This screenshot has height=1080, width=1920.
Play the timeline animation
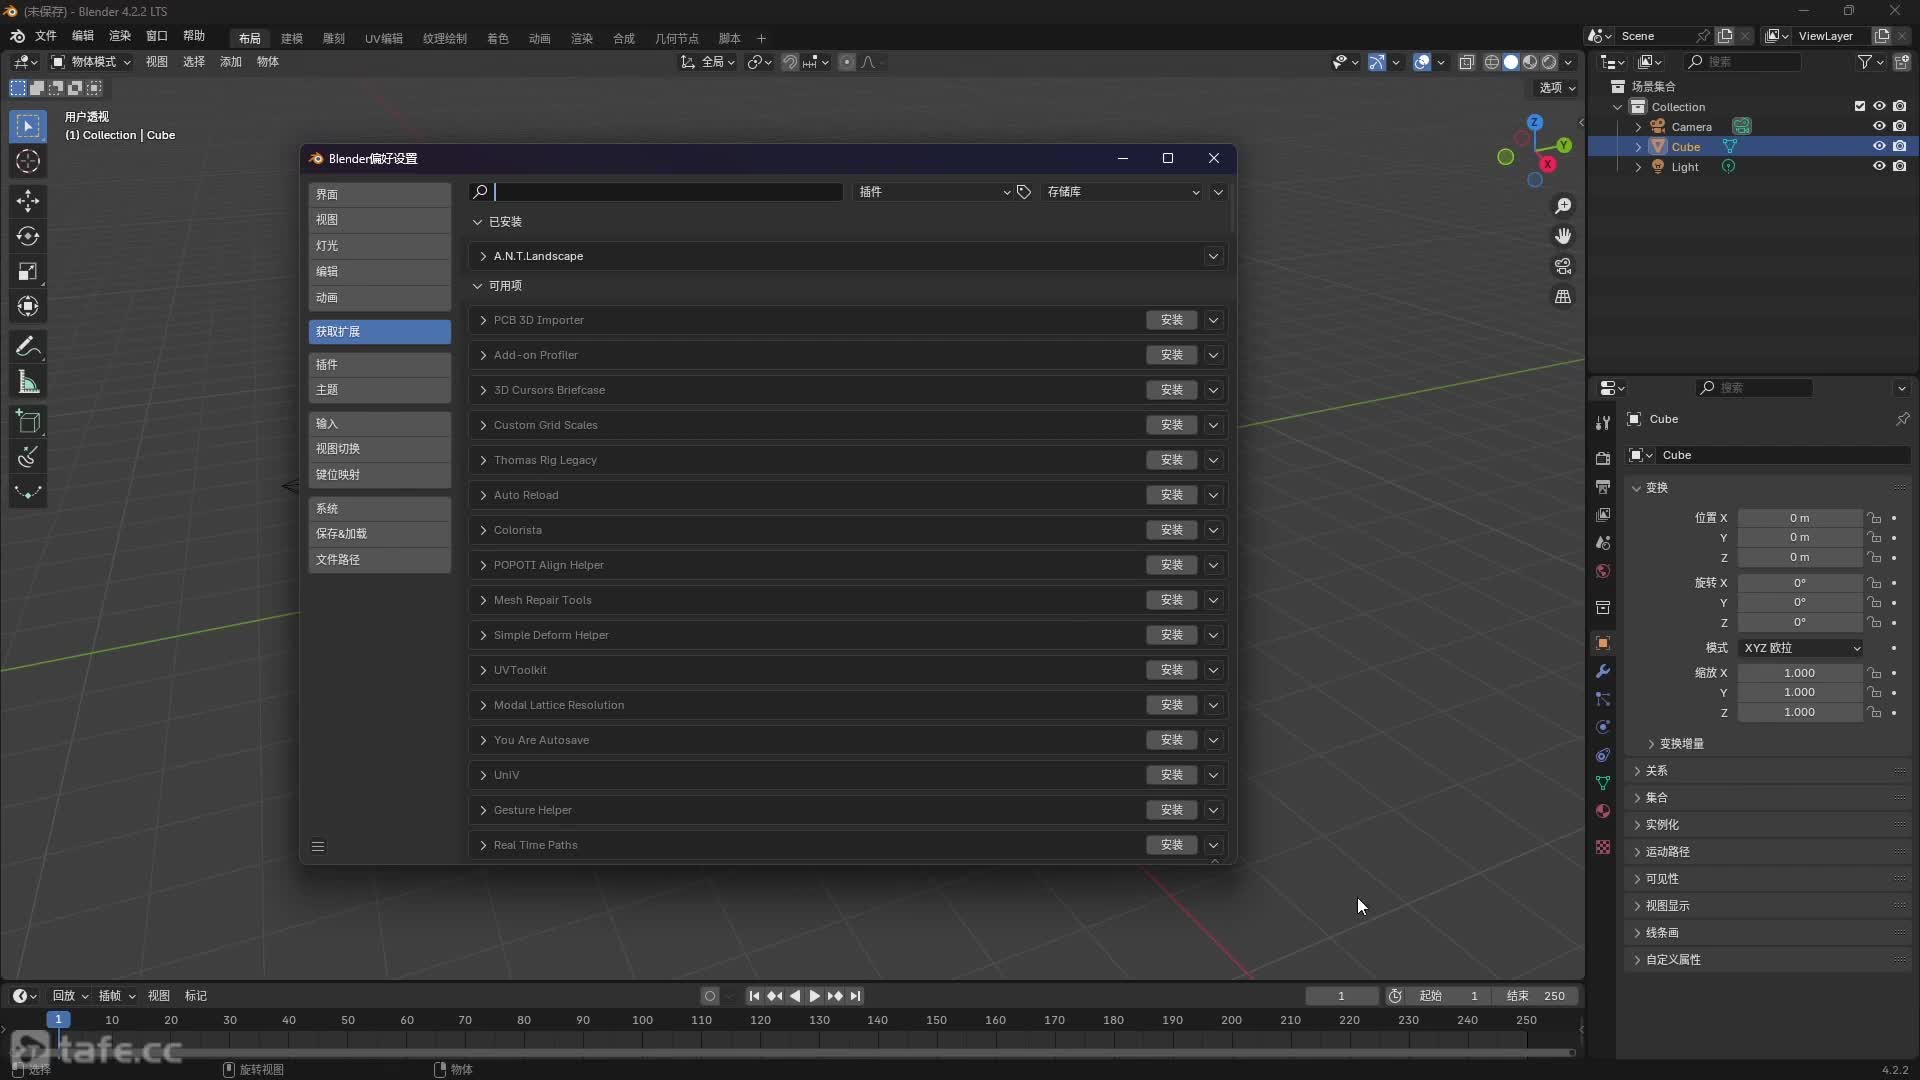(814, 996)
